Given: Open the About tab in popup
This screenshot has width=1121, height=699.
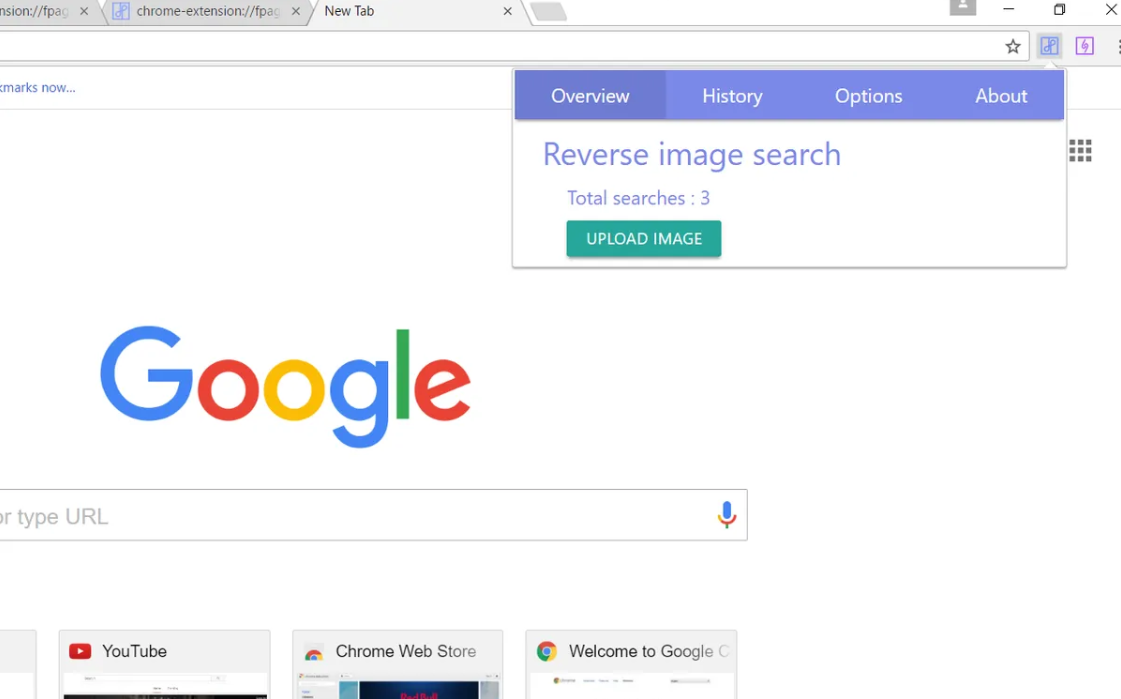Looking at the screenshot, I should (x=1001, y=95).
